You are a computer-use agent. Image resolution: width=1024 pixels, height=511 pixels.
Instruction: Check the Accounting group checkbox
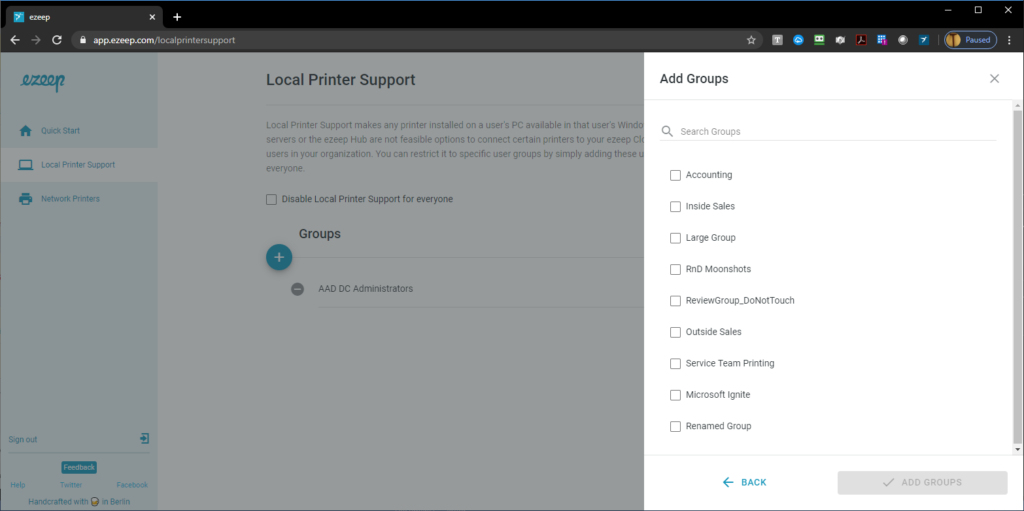click(x=675, y=175)
